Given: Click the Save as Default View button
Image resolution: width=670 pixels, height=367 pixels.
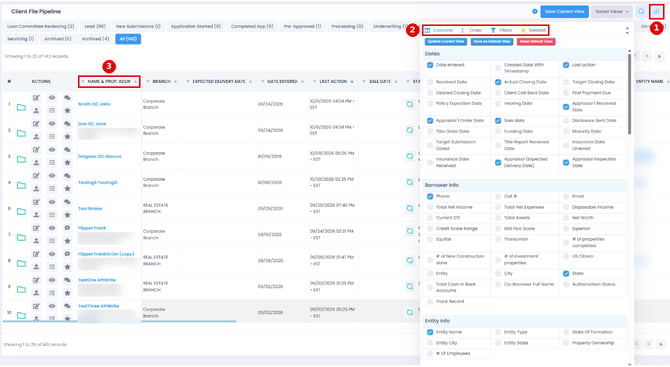Looking at the screenshot, I should [x=491, y=42].
